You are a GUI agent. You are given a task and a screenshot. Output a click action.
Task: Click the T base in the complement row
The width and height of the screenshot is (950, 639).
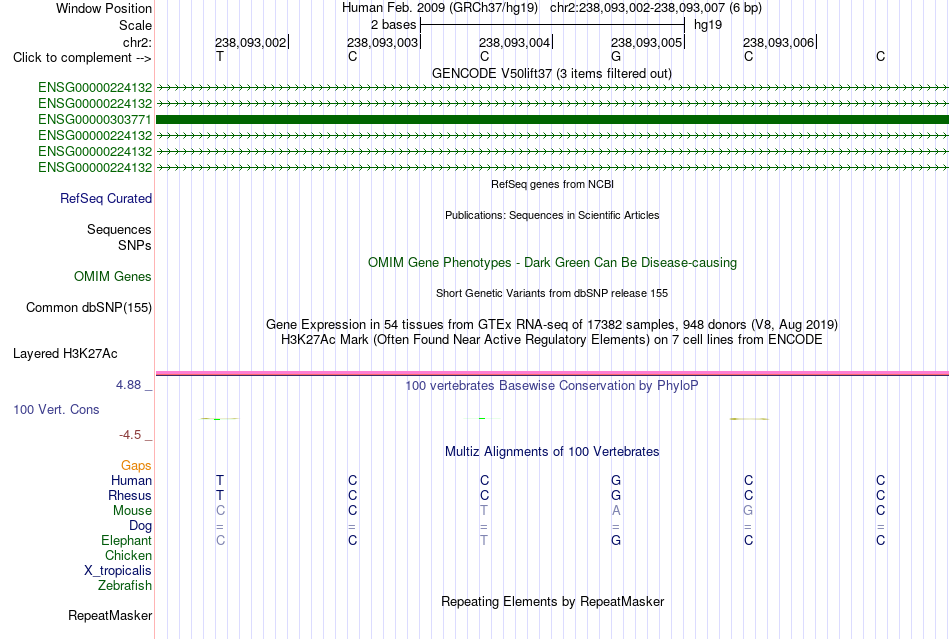220,57
